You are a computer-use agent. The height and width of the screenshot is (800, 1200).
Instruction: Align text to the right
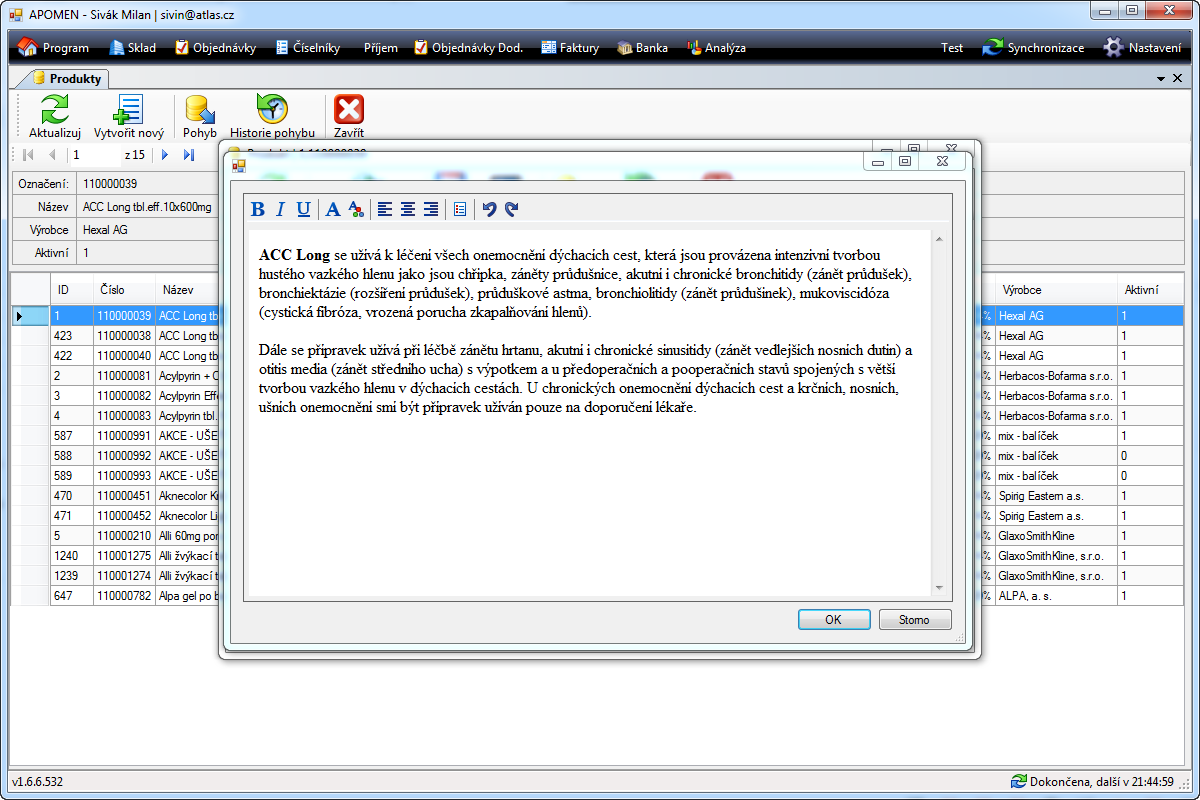(430, 209)
